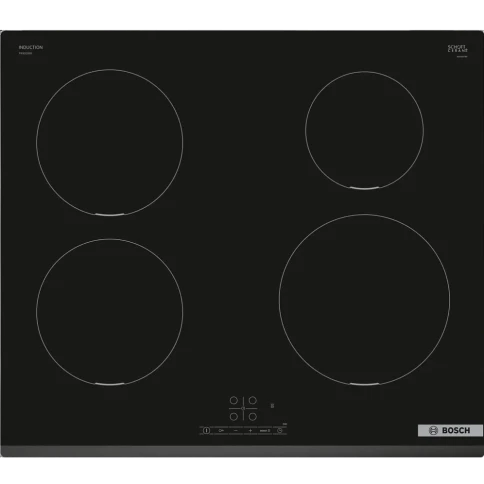Tap the main power on/off touch key
Viewport: 484px width, 484px height.
click(206, 430)
